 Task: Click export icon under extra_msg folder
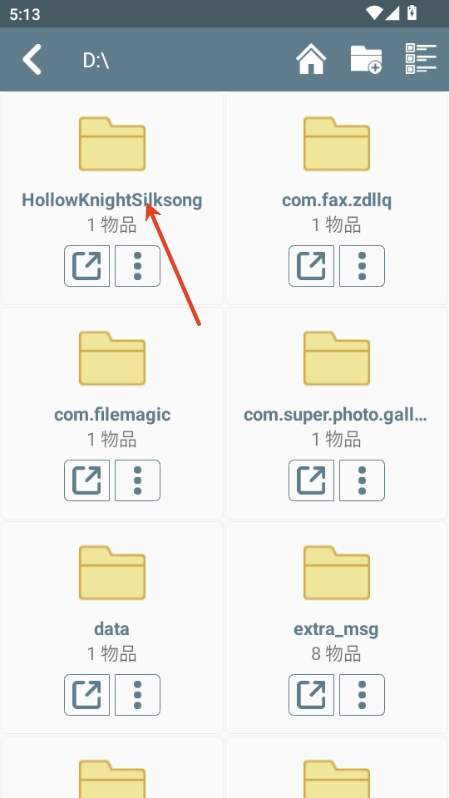click(311, 695)
